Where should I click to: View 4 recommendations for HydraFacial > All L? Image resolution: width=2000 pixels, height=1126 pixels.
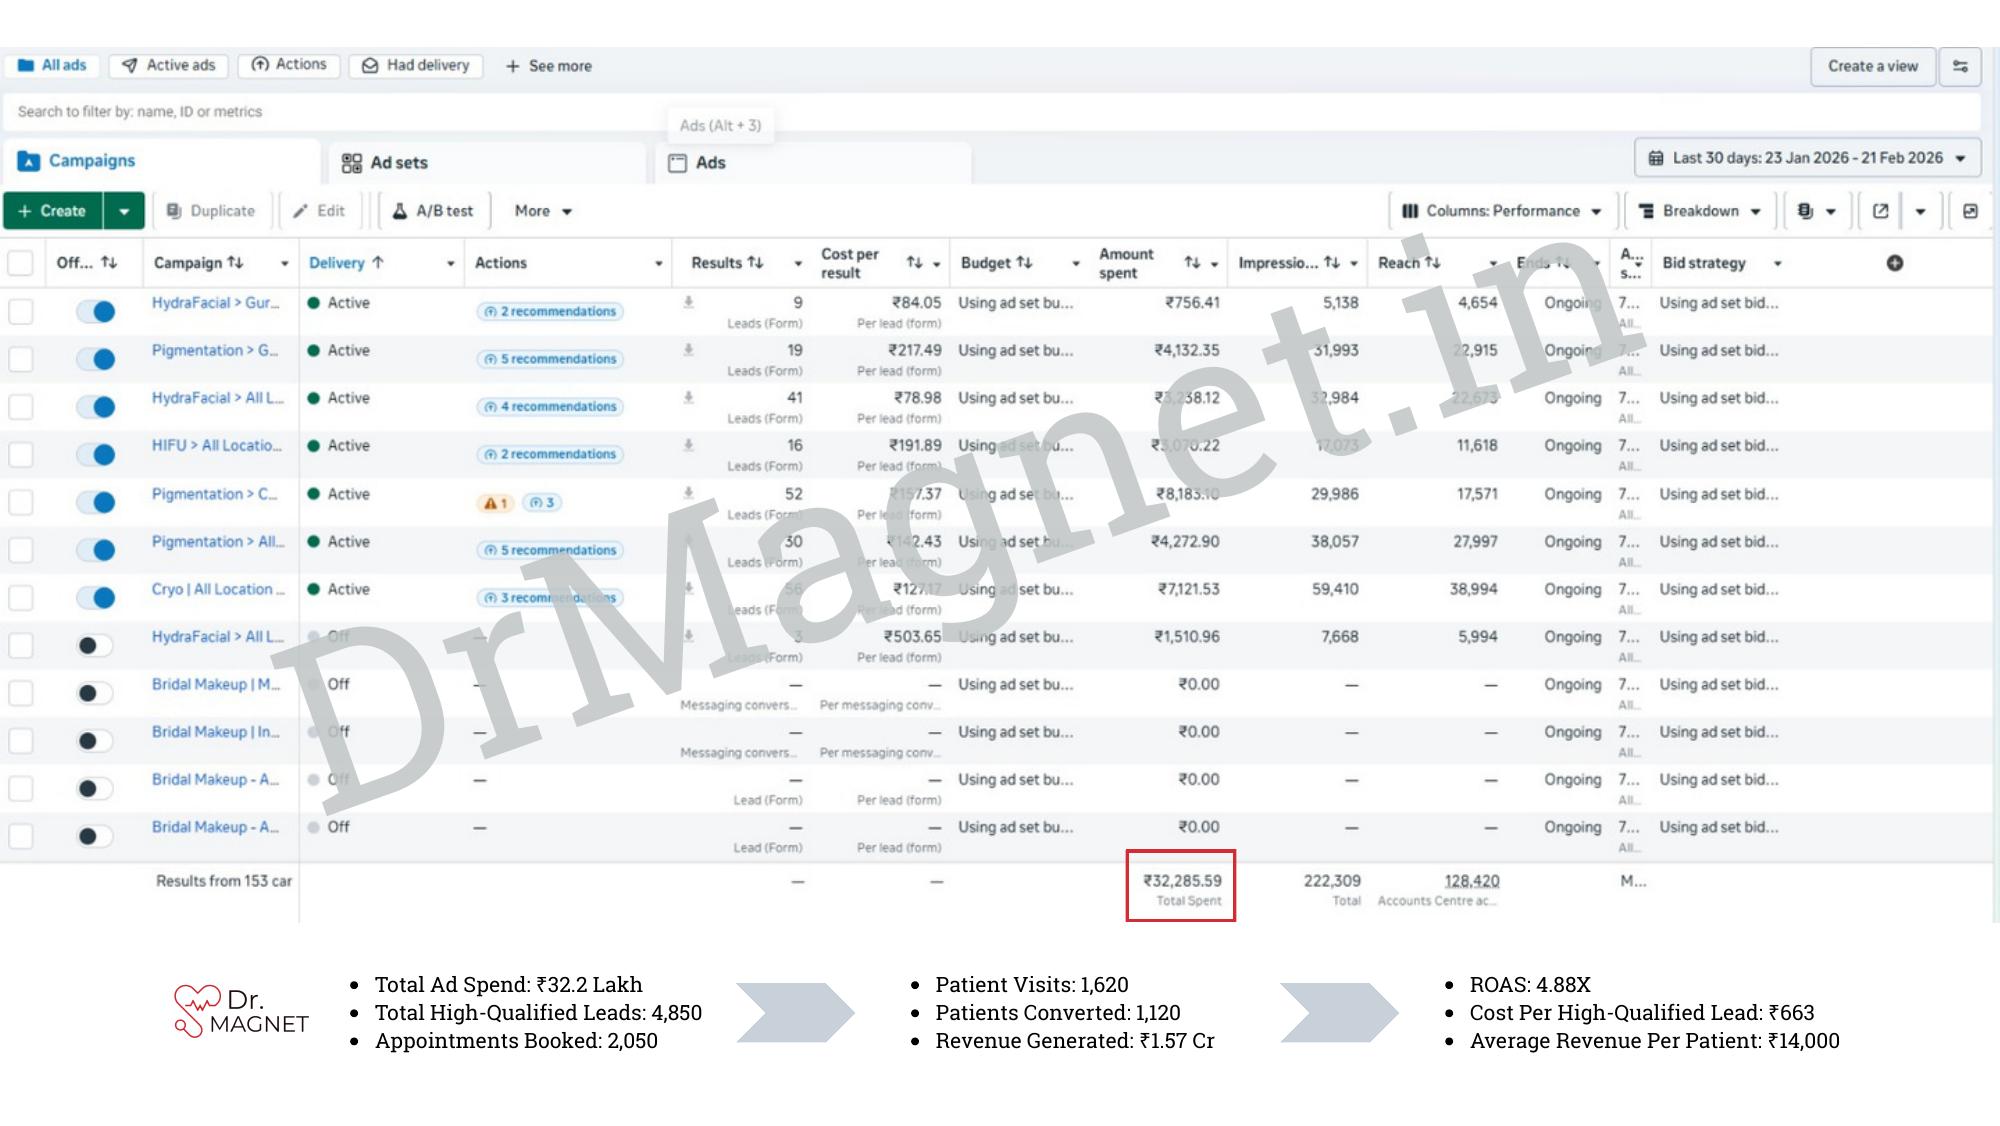(550, 407)
